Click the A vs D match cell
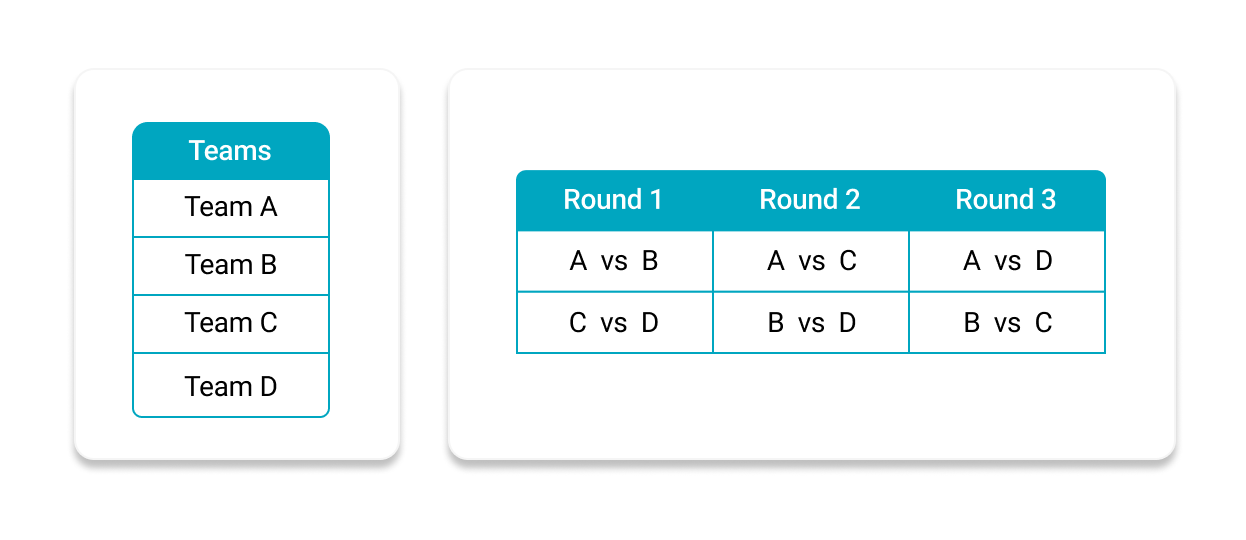Image resolution: width=1246 pixels, height=540 pixels. (x=1006, y=261)
